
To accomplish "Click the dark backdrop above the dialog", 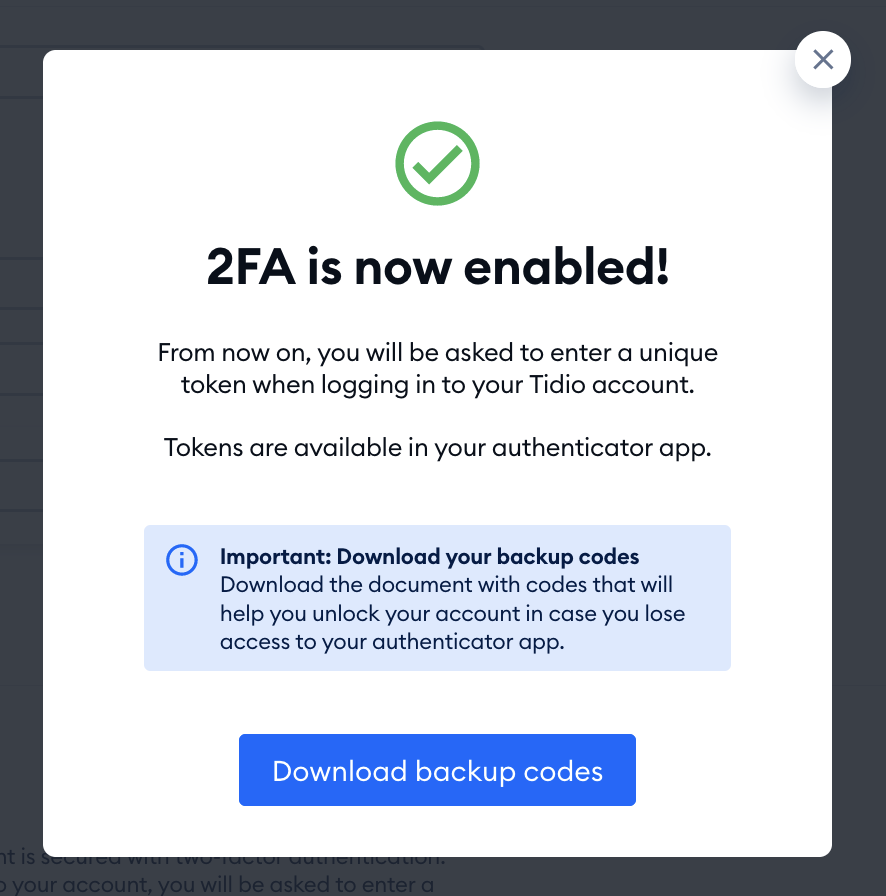I will point(400,23).
